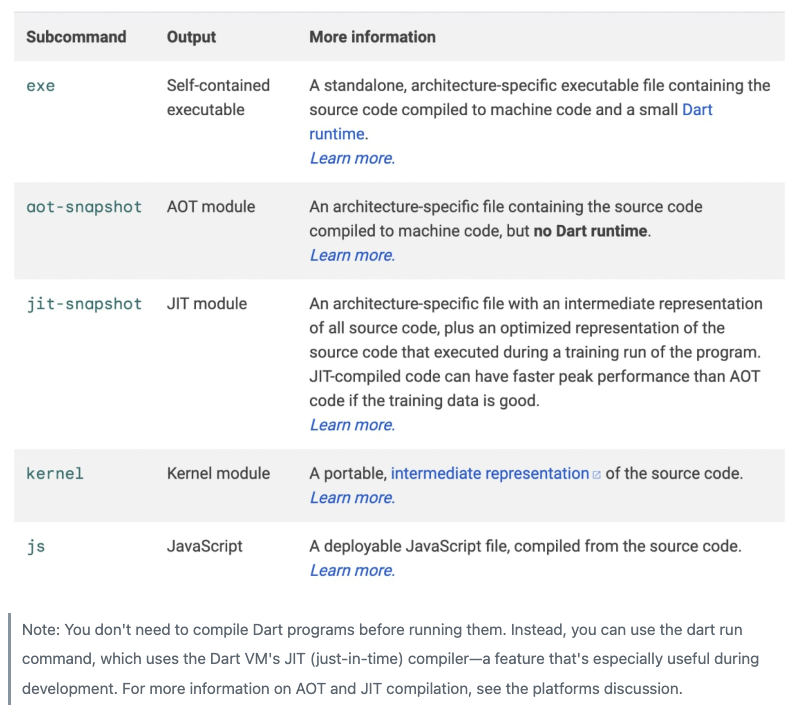The image size is (800, 712).
Task: Follow Learn more under the aot-snapshot description
Action: [x=352, y=255]
